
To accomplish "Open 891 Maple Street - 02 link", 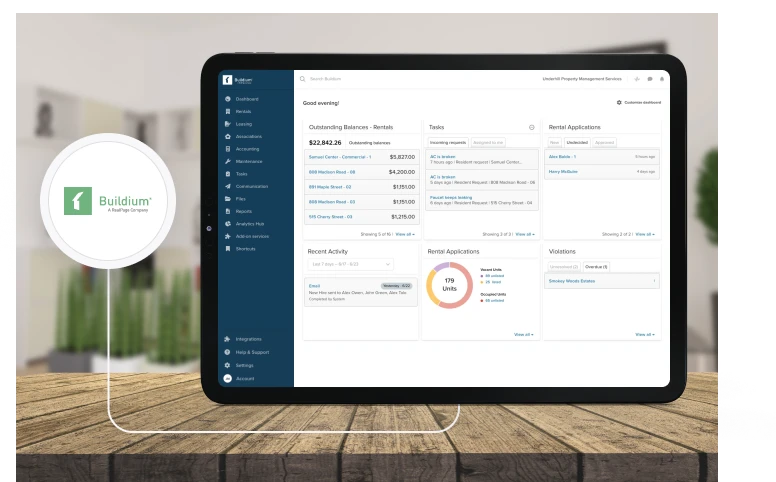I will coord(330,187).
